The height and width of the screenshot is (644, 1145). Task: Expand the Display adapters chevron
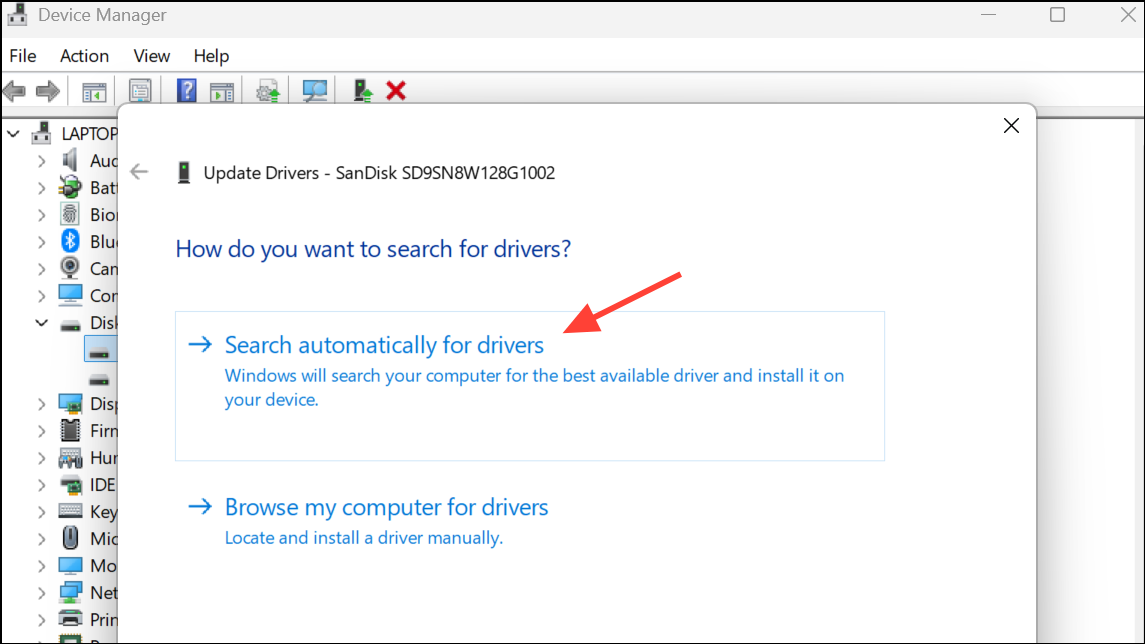[x=42, y=404]
